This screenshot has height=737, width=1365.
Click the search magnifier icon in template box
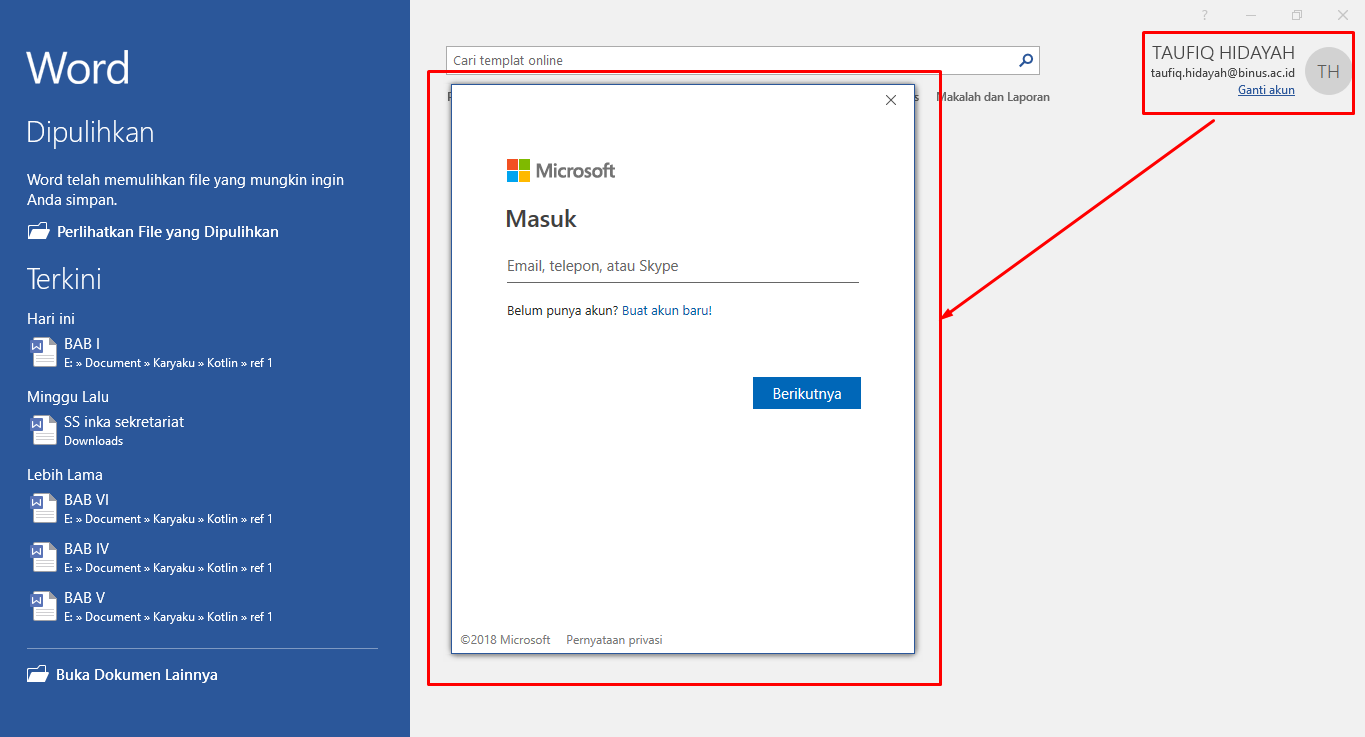[x=1025, y=60]
